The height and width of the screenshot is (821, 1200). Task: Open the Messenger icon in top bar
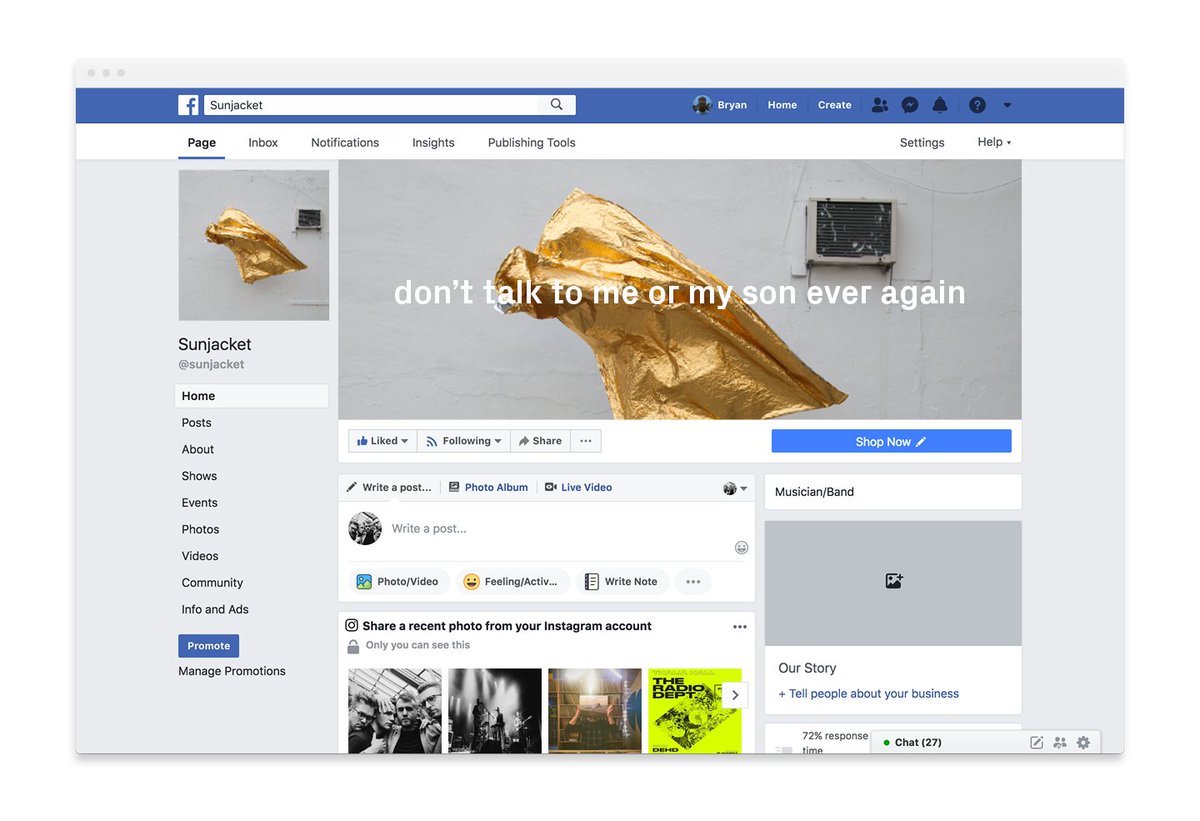coord(910,105)
